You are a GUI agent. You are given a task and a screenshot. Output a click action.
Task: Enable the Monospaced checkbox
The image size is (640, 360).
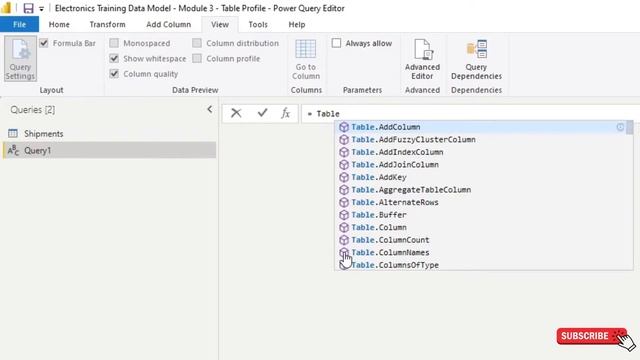pos(114,43)
